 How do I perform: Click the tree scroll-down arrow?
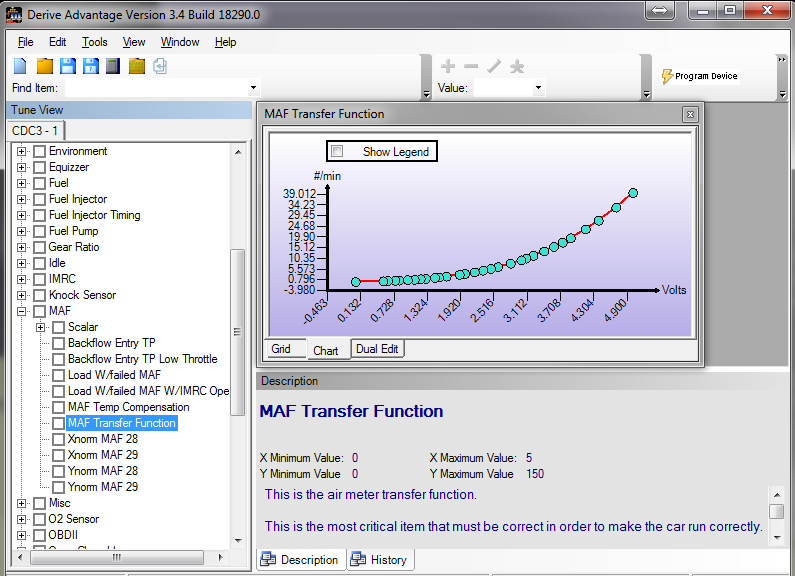click(x=238, y=541)
